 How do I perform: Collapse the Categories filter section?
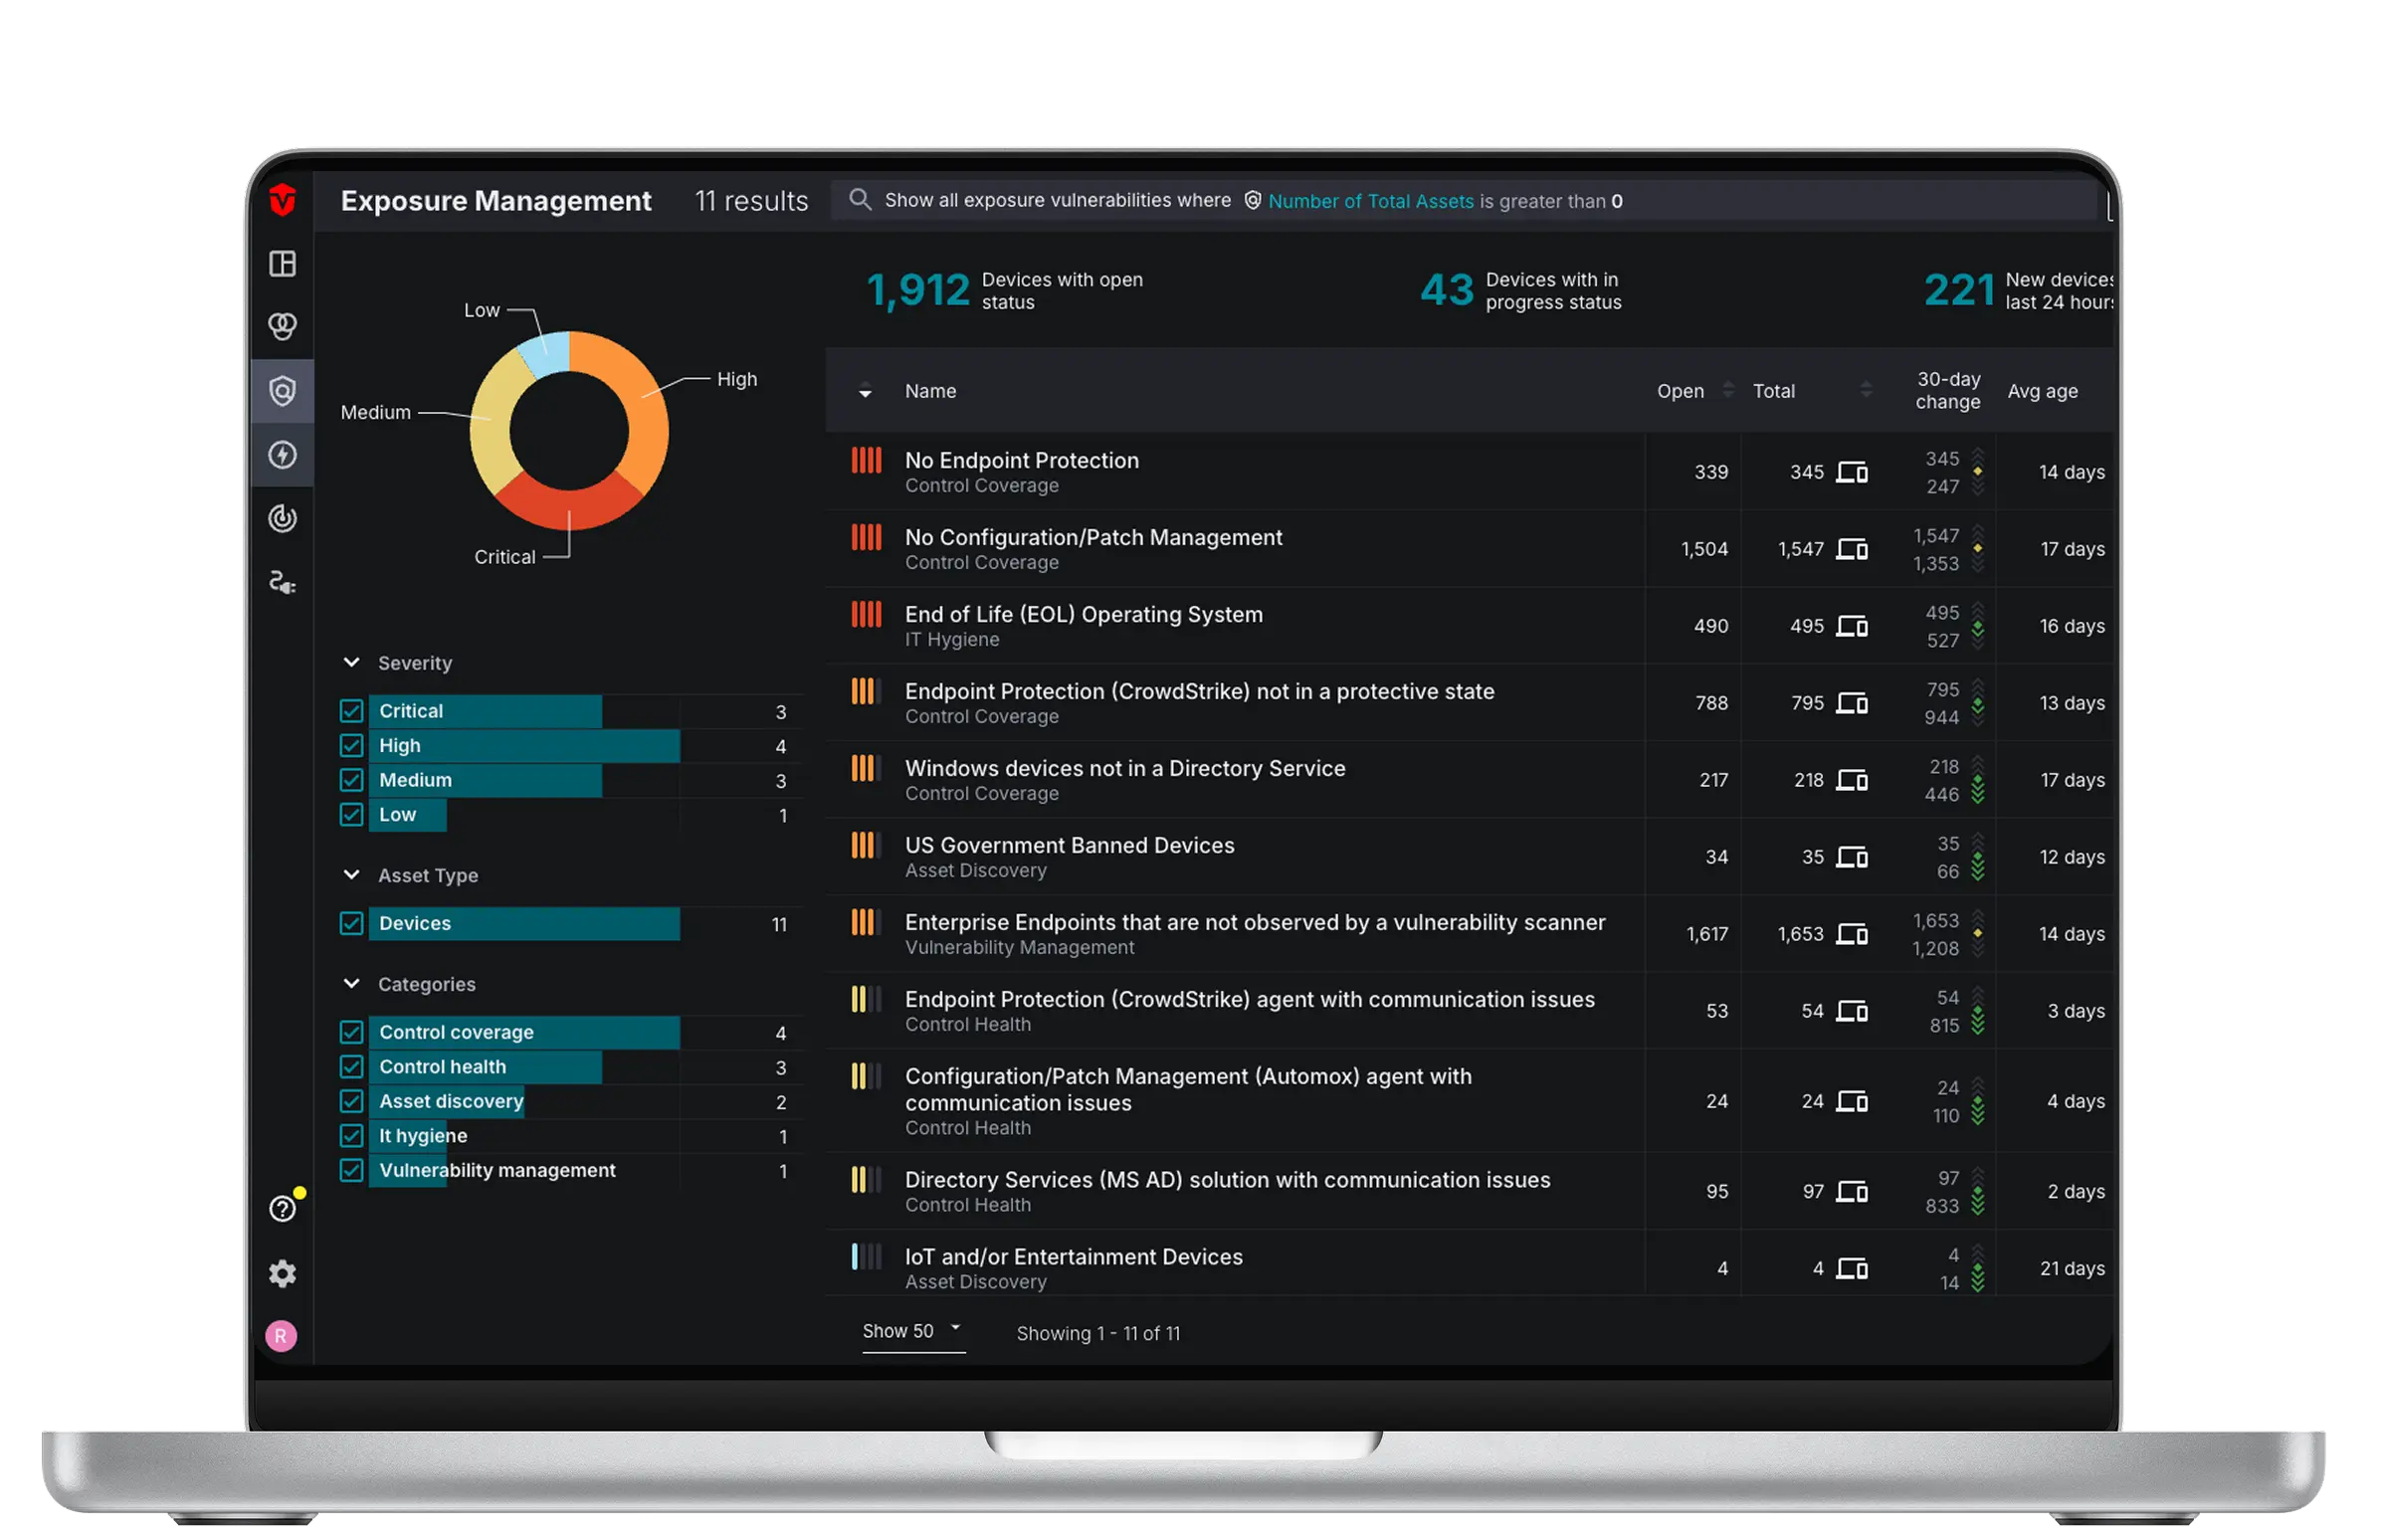351,984
